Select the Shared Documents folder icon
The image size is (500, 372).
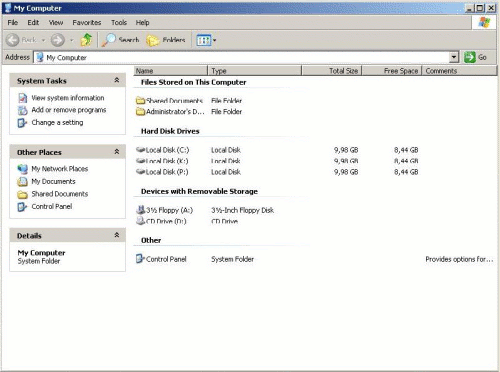pyautogui.click(x=140, y=100)
